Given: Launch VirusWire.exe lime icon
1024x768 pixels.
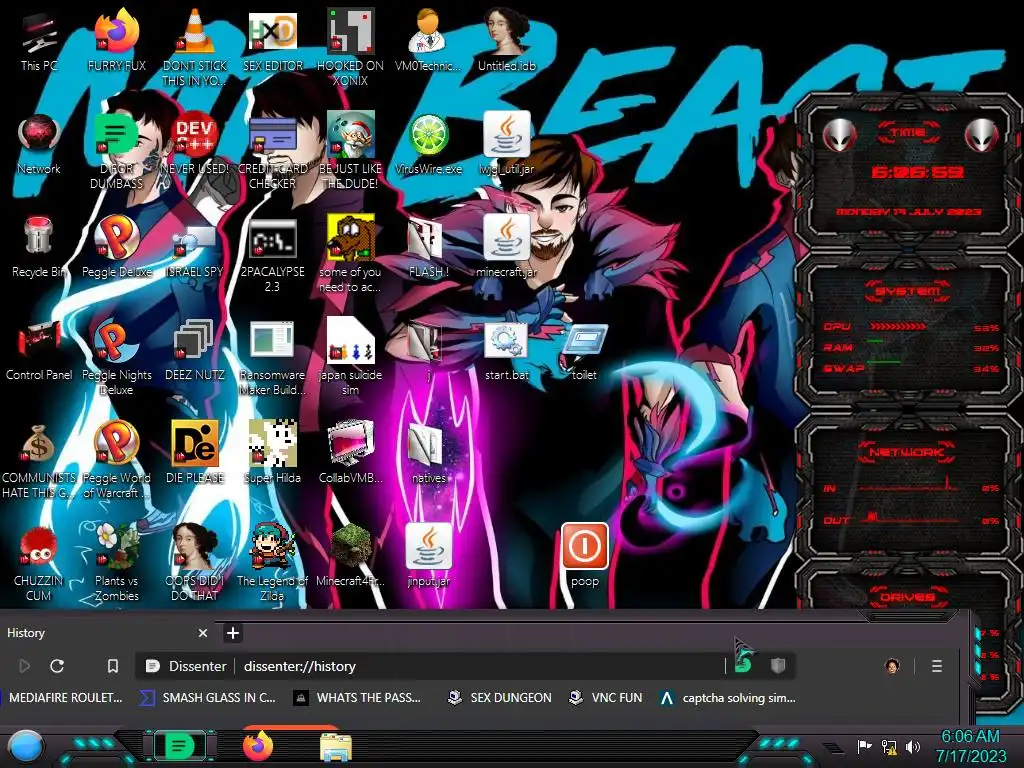Looking at the screenshot, I should pos(428,145).
